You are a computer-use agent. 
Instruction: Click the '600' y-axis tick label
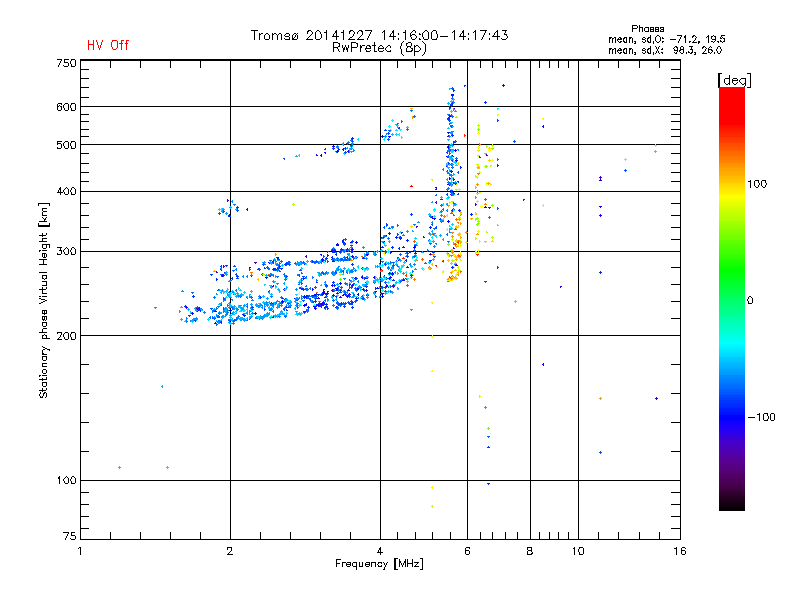(x=67, y=107)
